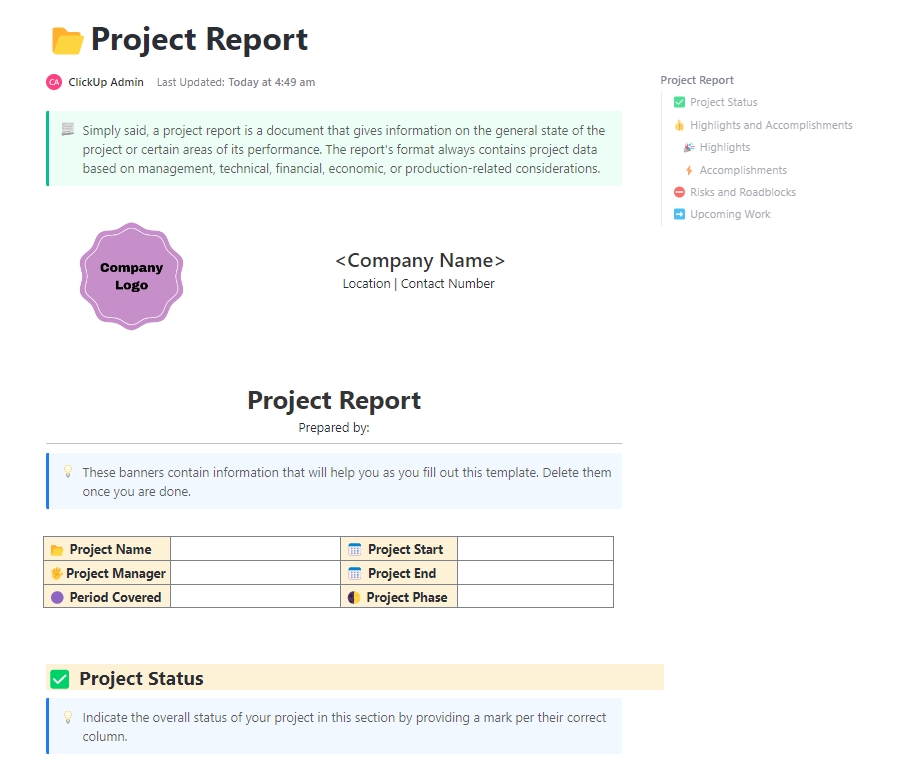908x768 pixels.
Task: Click the lightbulb icon in the blue banner
Action: 66,473
